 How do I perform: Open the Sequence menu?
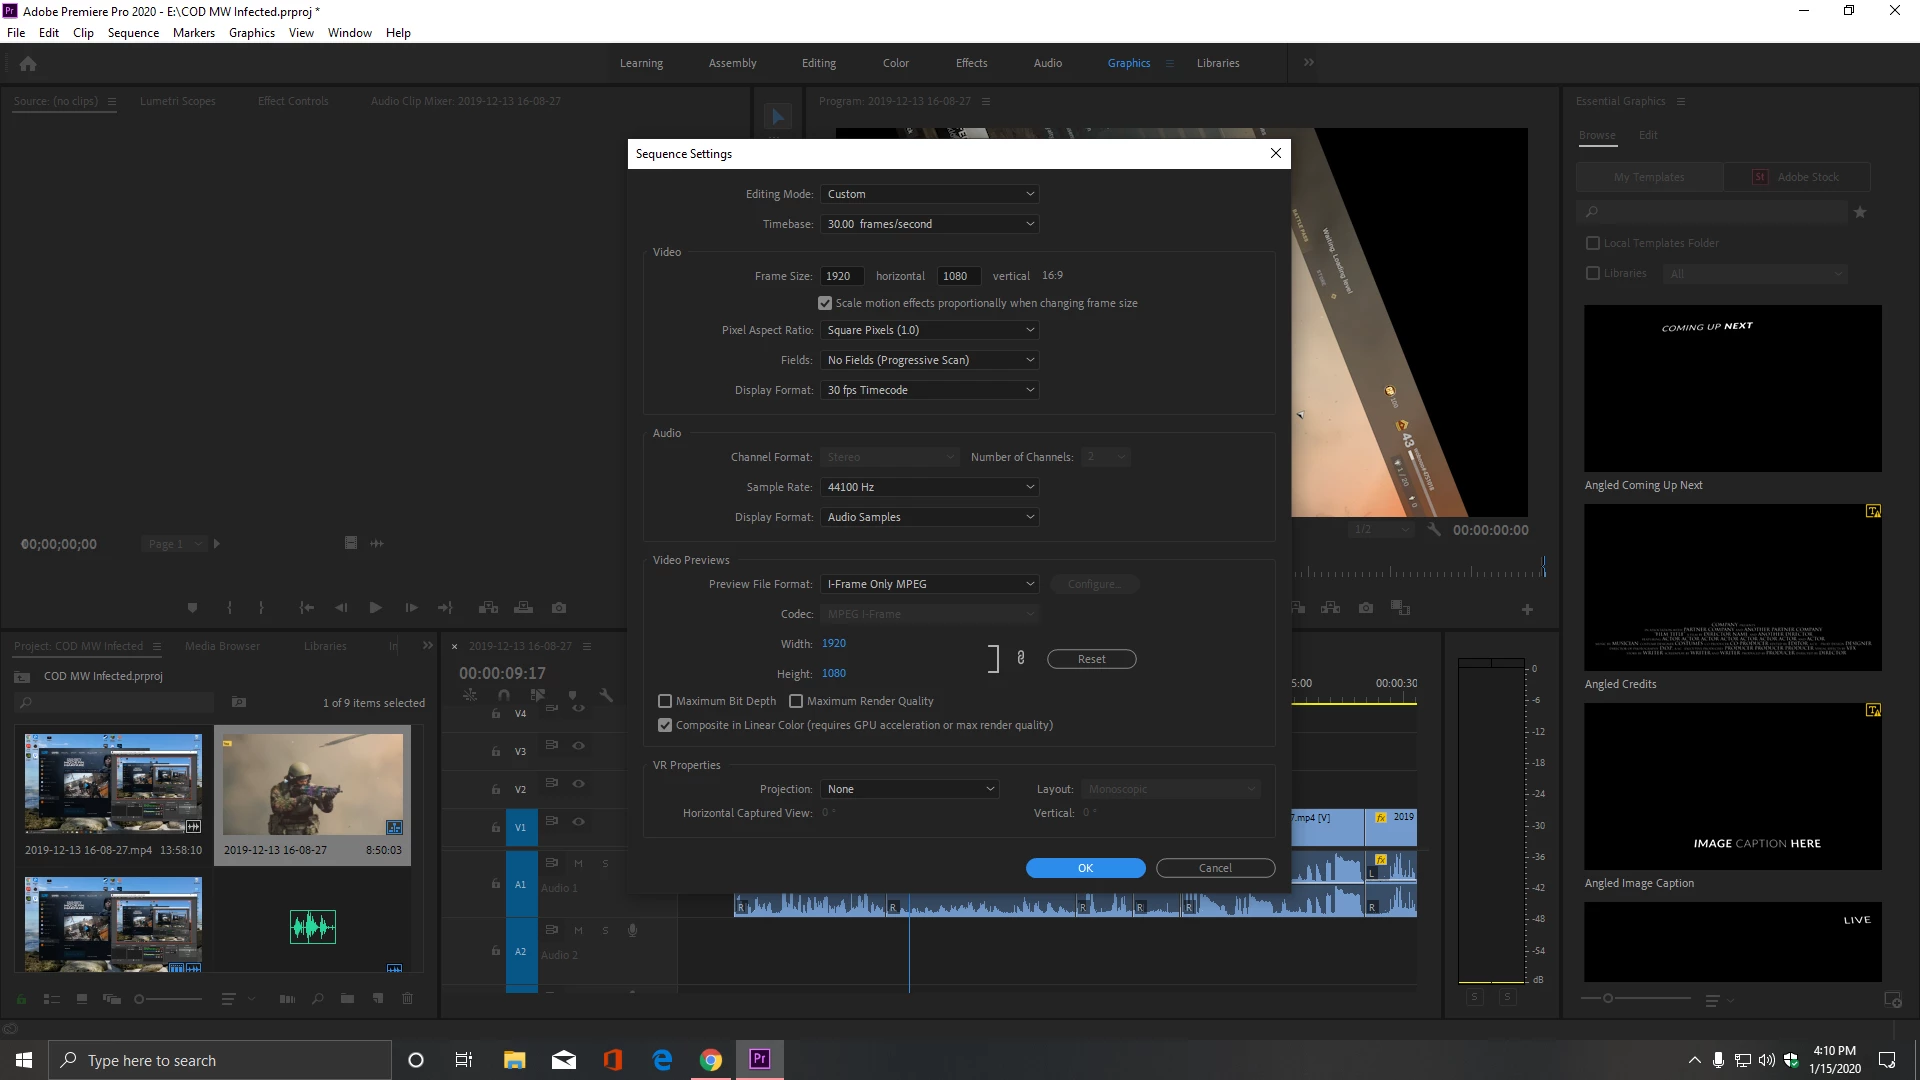(133, 33)
